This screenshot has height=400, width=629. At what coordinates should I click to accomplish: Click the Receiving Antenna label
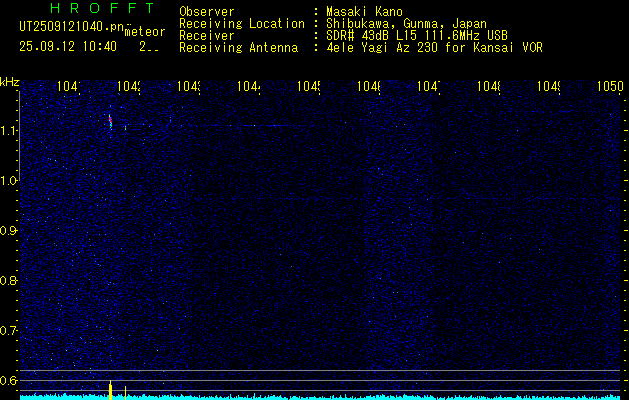point(238,48)
